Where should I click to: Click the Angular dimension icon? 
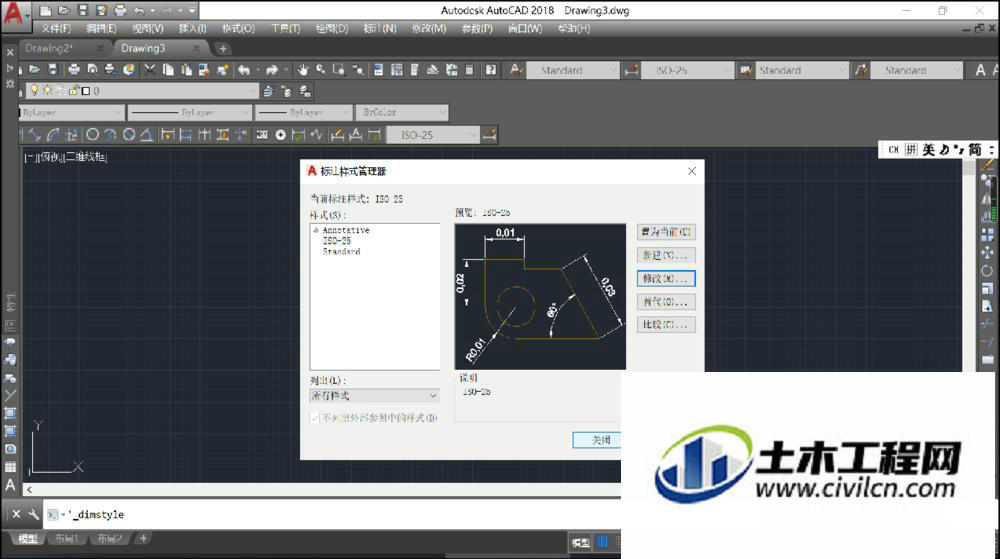click(x=146, y=134)
